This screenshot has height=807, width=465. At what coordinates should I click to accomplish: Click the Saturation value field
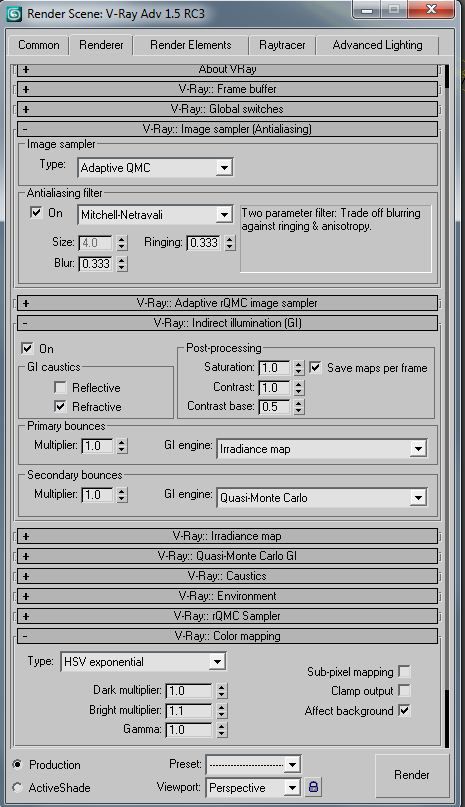point(274,368)
